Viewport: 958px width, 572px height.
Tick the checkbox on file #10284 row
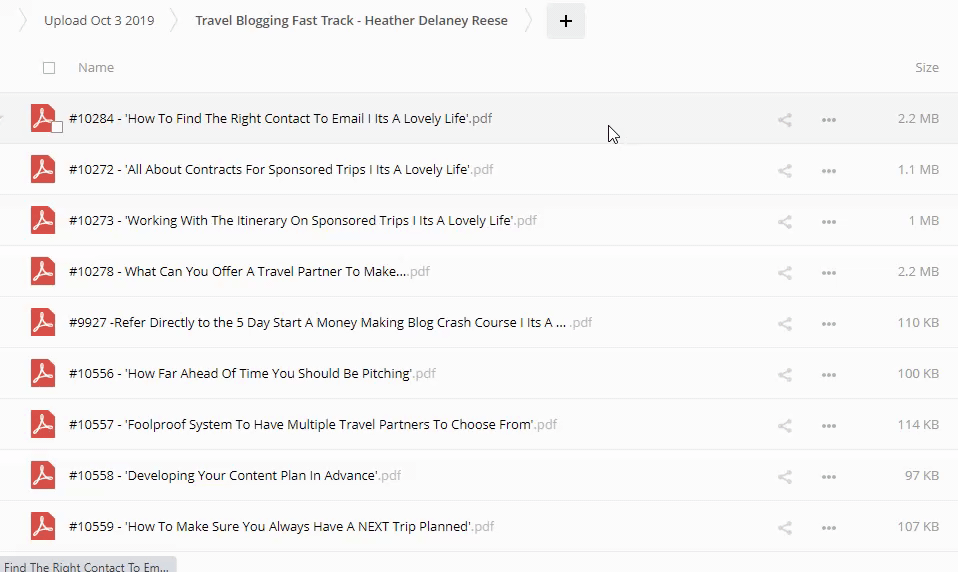click(x=57, y=127)
